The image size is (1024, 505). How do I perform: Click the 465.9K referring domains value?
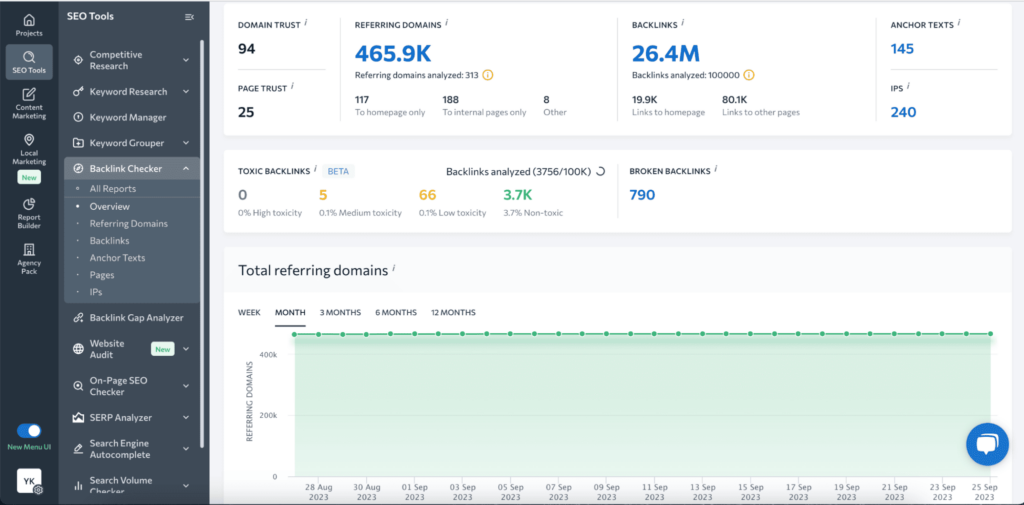coord(393,54)
